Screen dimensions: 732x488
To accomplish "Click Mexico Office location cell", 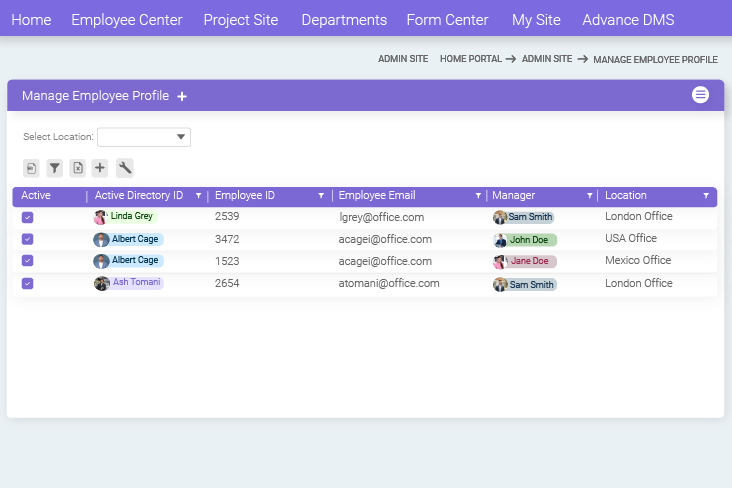I will 638,260.
